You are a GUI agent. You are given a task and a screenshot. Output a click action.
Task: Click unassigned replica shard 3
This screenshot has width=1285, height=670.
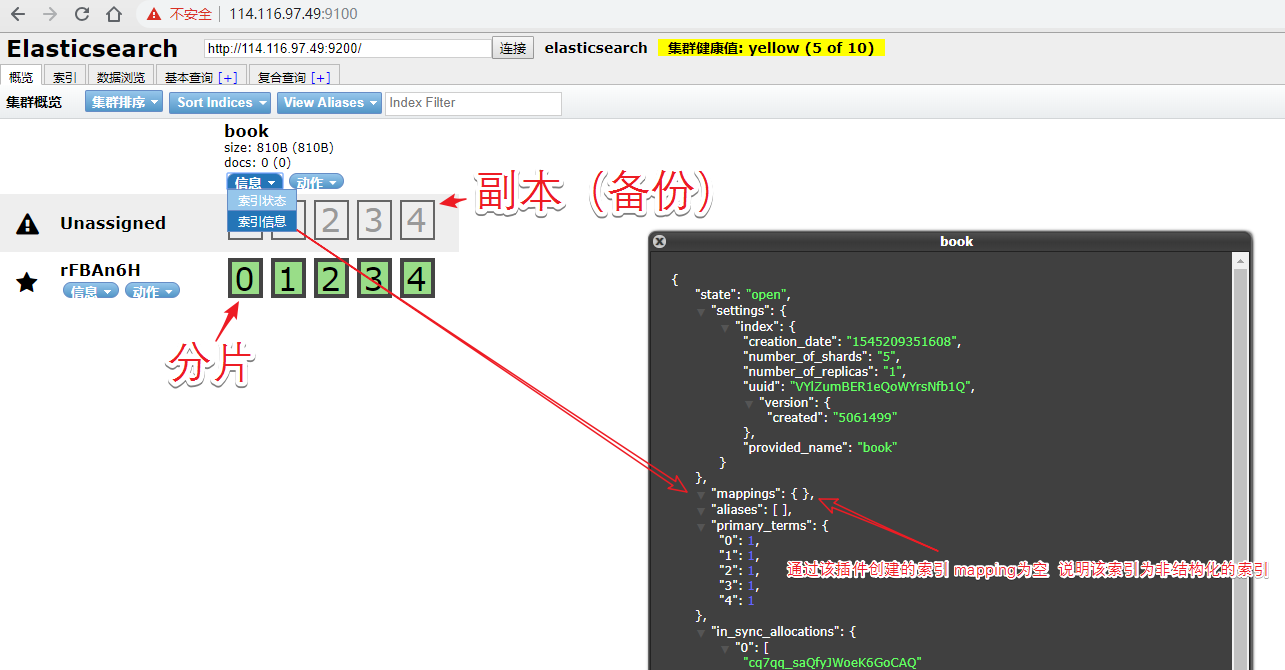[x=373, y=221]
